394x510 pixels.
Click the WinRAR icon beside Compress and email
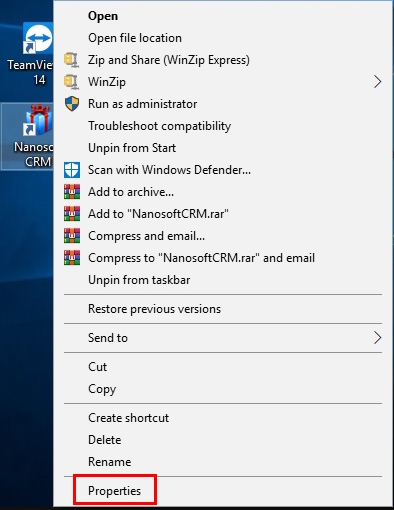[x=72, y=236]
